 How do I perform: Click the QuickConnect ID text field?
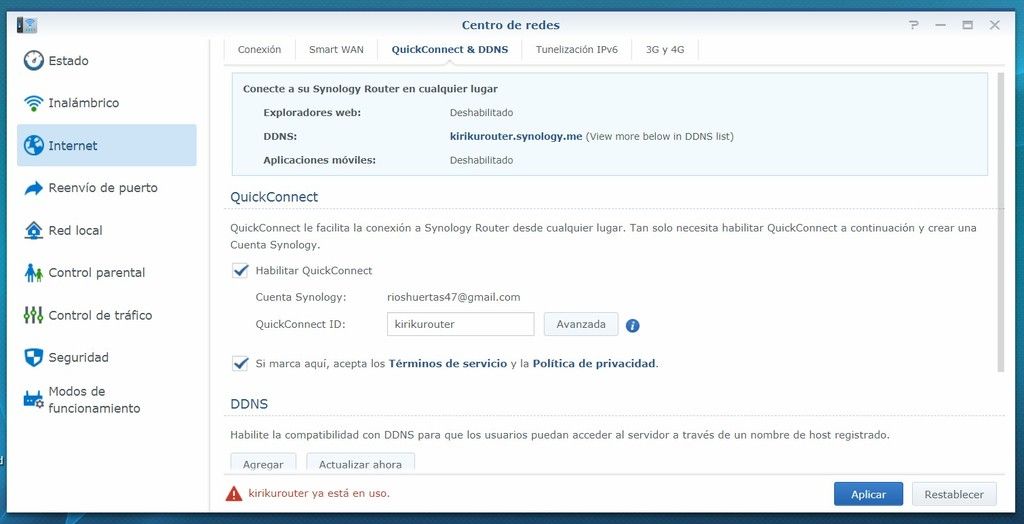coord(460,324)
